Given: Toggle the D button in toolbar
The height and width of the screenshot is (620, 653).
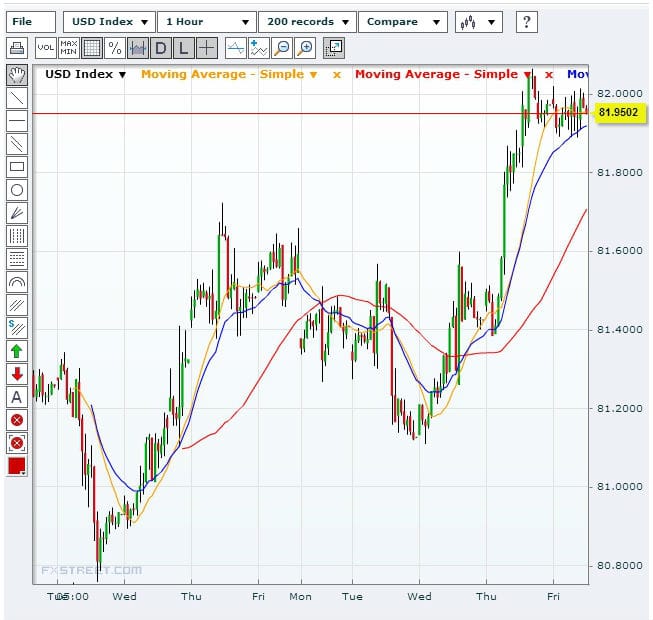Looking at the screenshot, I should click(161, 48).
